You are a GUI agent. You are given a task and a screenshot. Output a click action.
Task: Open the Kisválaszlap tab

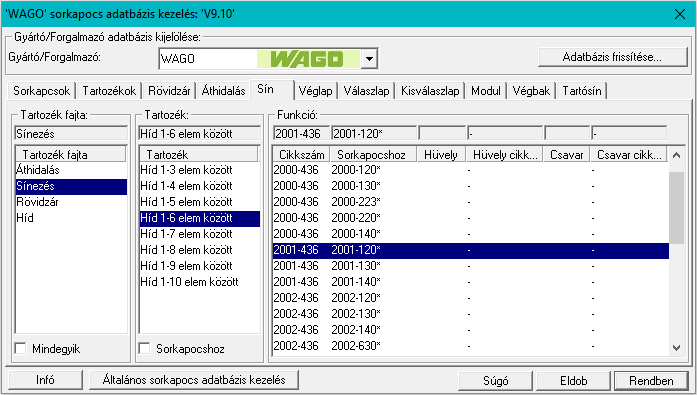[x=430, y=91]
